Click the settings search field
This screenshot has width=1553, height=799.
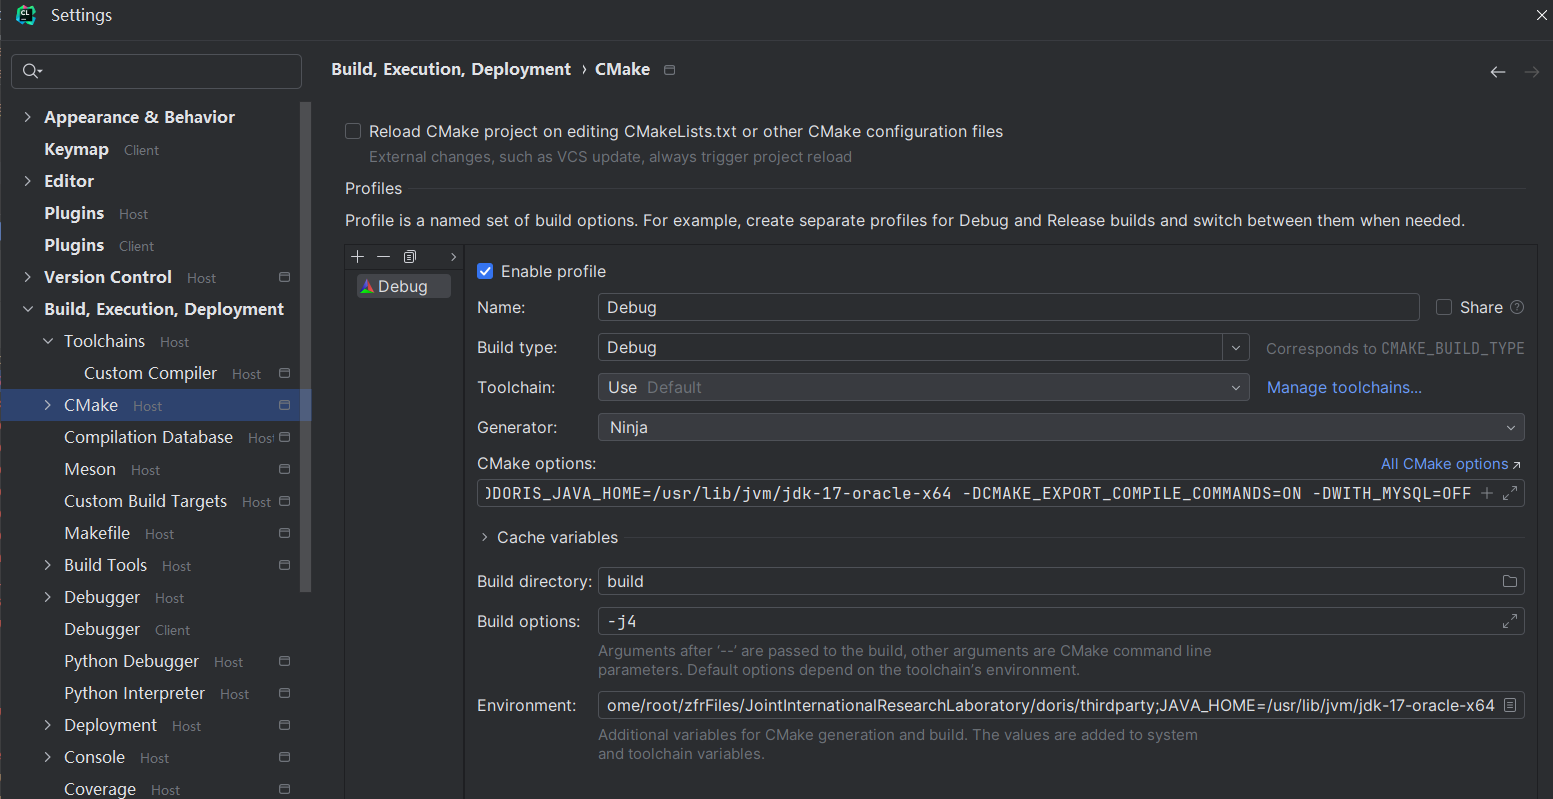click(156, 71)
